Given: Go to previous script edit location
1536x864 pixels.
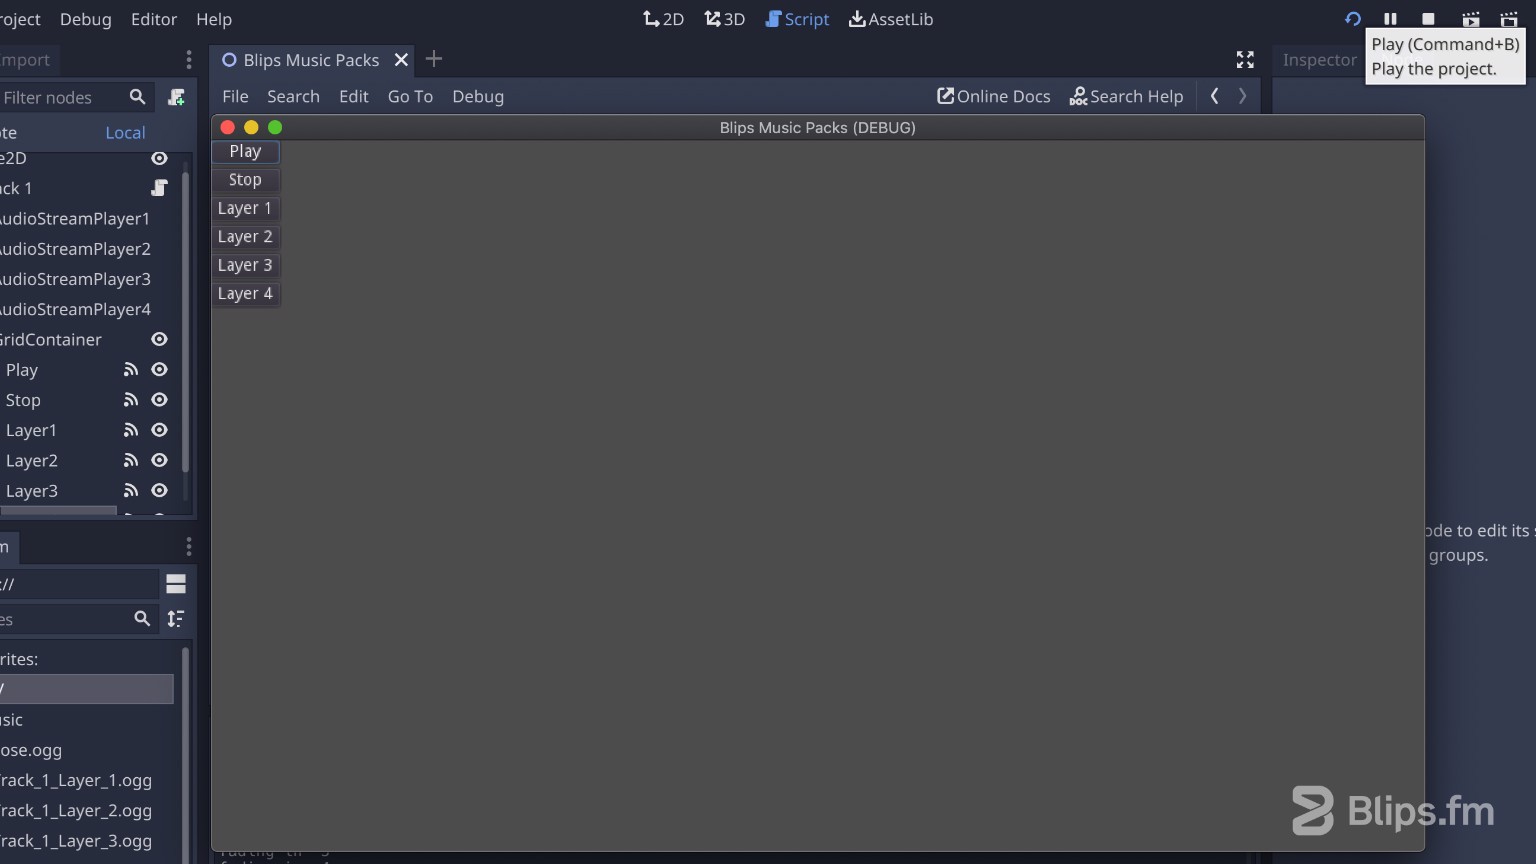Looking at the screenshot, I should [x=1214, y=96].
